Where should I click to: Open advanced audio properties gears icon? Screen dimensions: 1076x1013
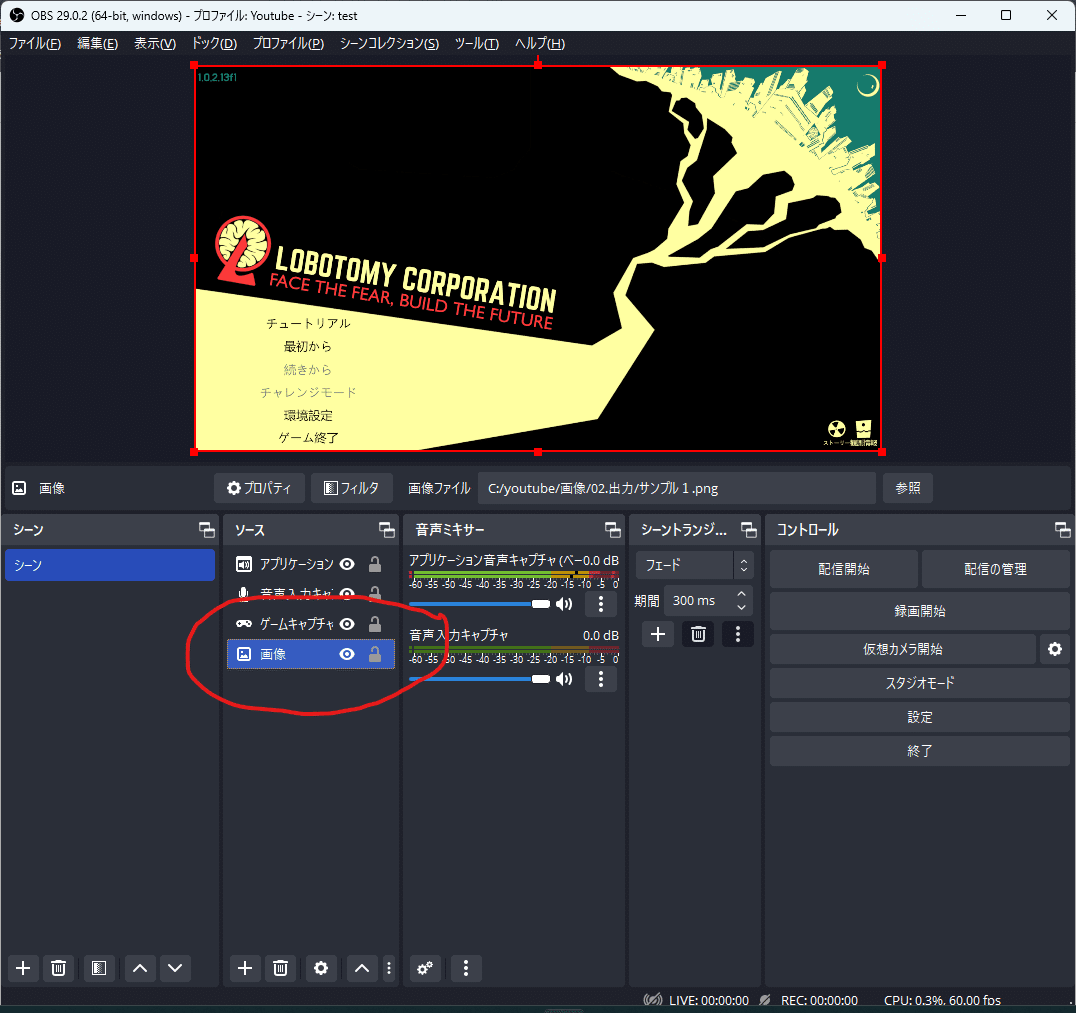coord(425,968)
